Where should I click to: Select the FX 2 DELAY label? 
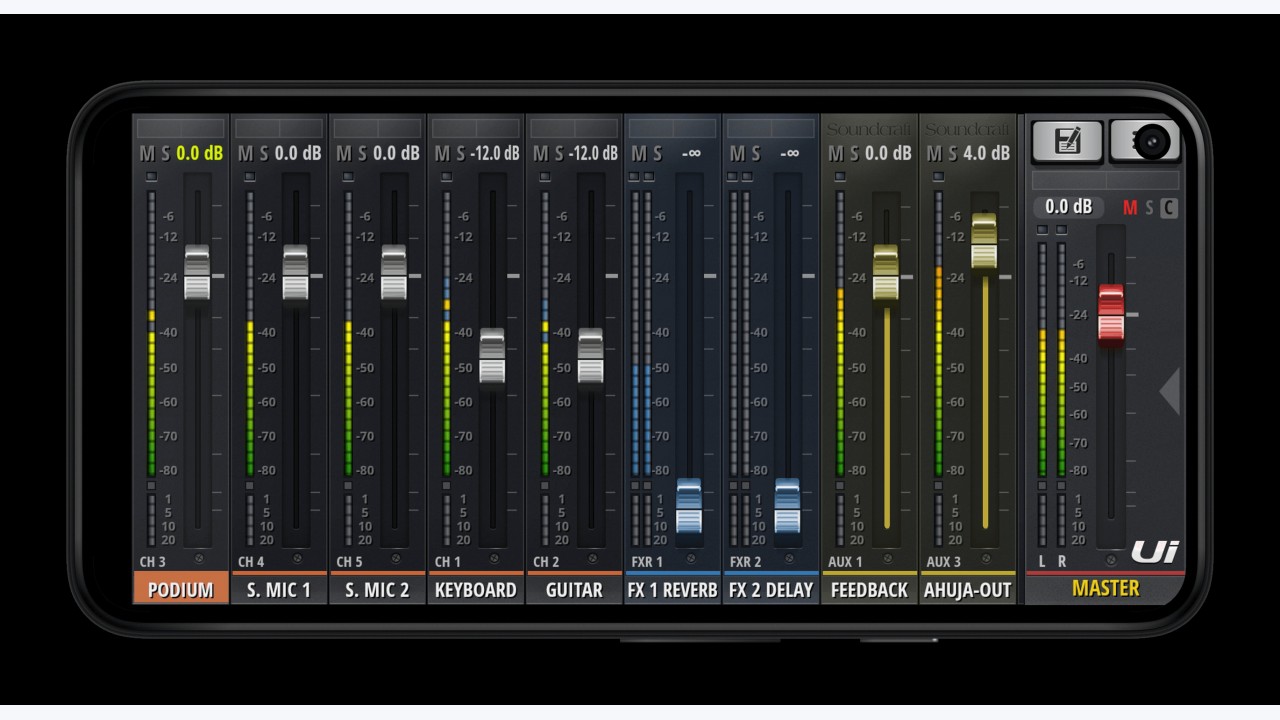point(771,590)
